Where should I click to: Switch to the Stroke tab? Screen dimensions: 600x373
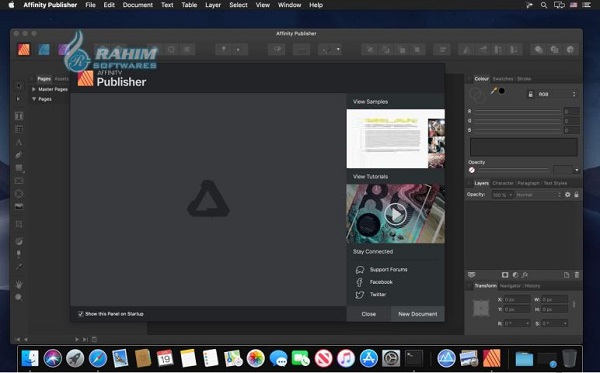coord(524,79)
